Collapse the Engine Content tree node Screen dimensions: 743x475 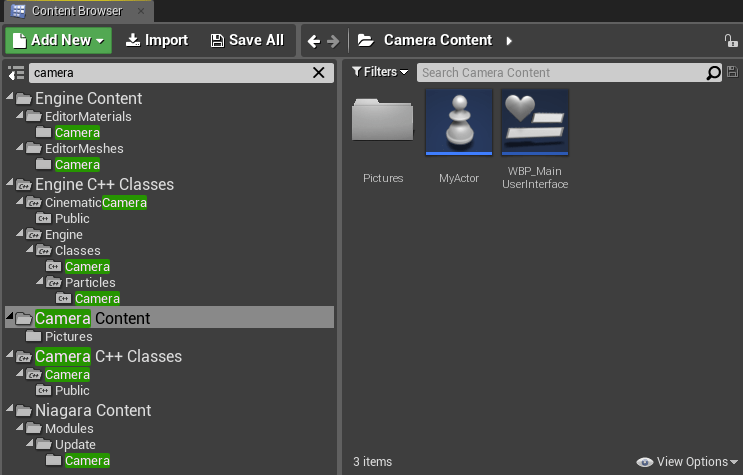coord(9,97)
